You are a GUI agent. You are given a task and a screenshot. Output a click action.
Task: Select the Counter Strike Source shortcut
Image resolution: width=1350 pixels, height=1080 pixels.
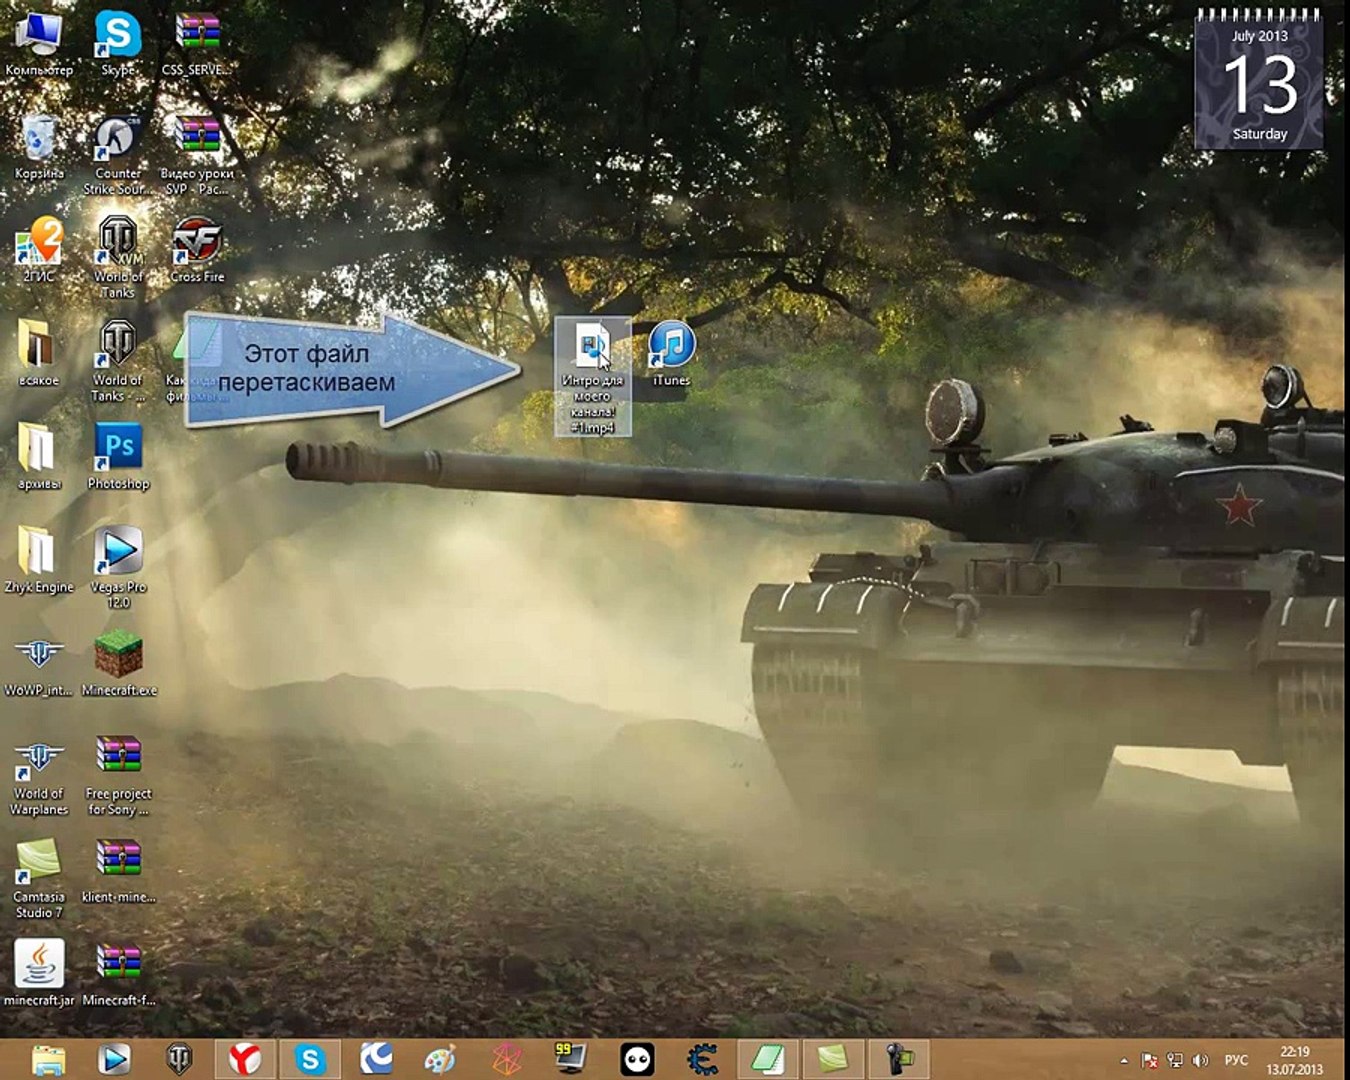click(118, 155)
